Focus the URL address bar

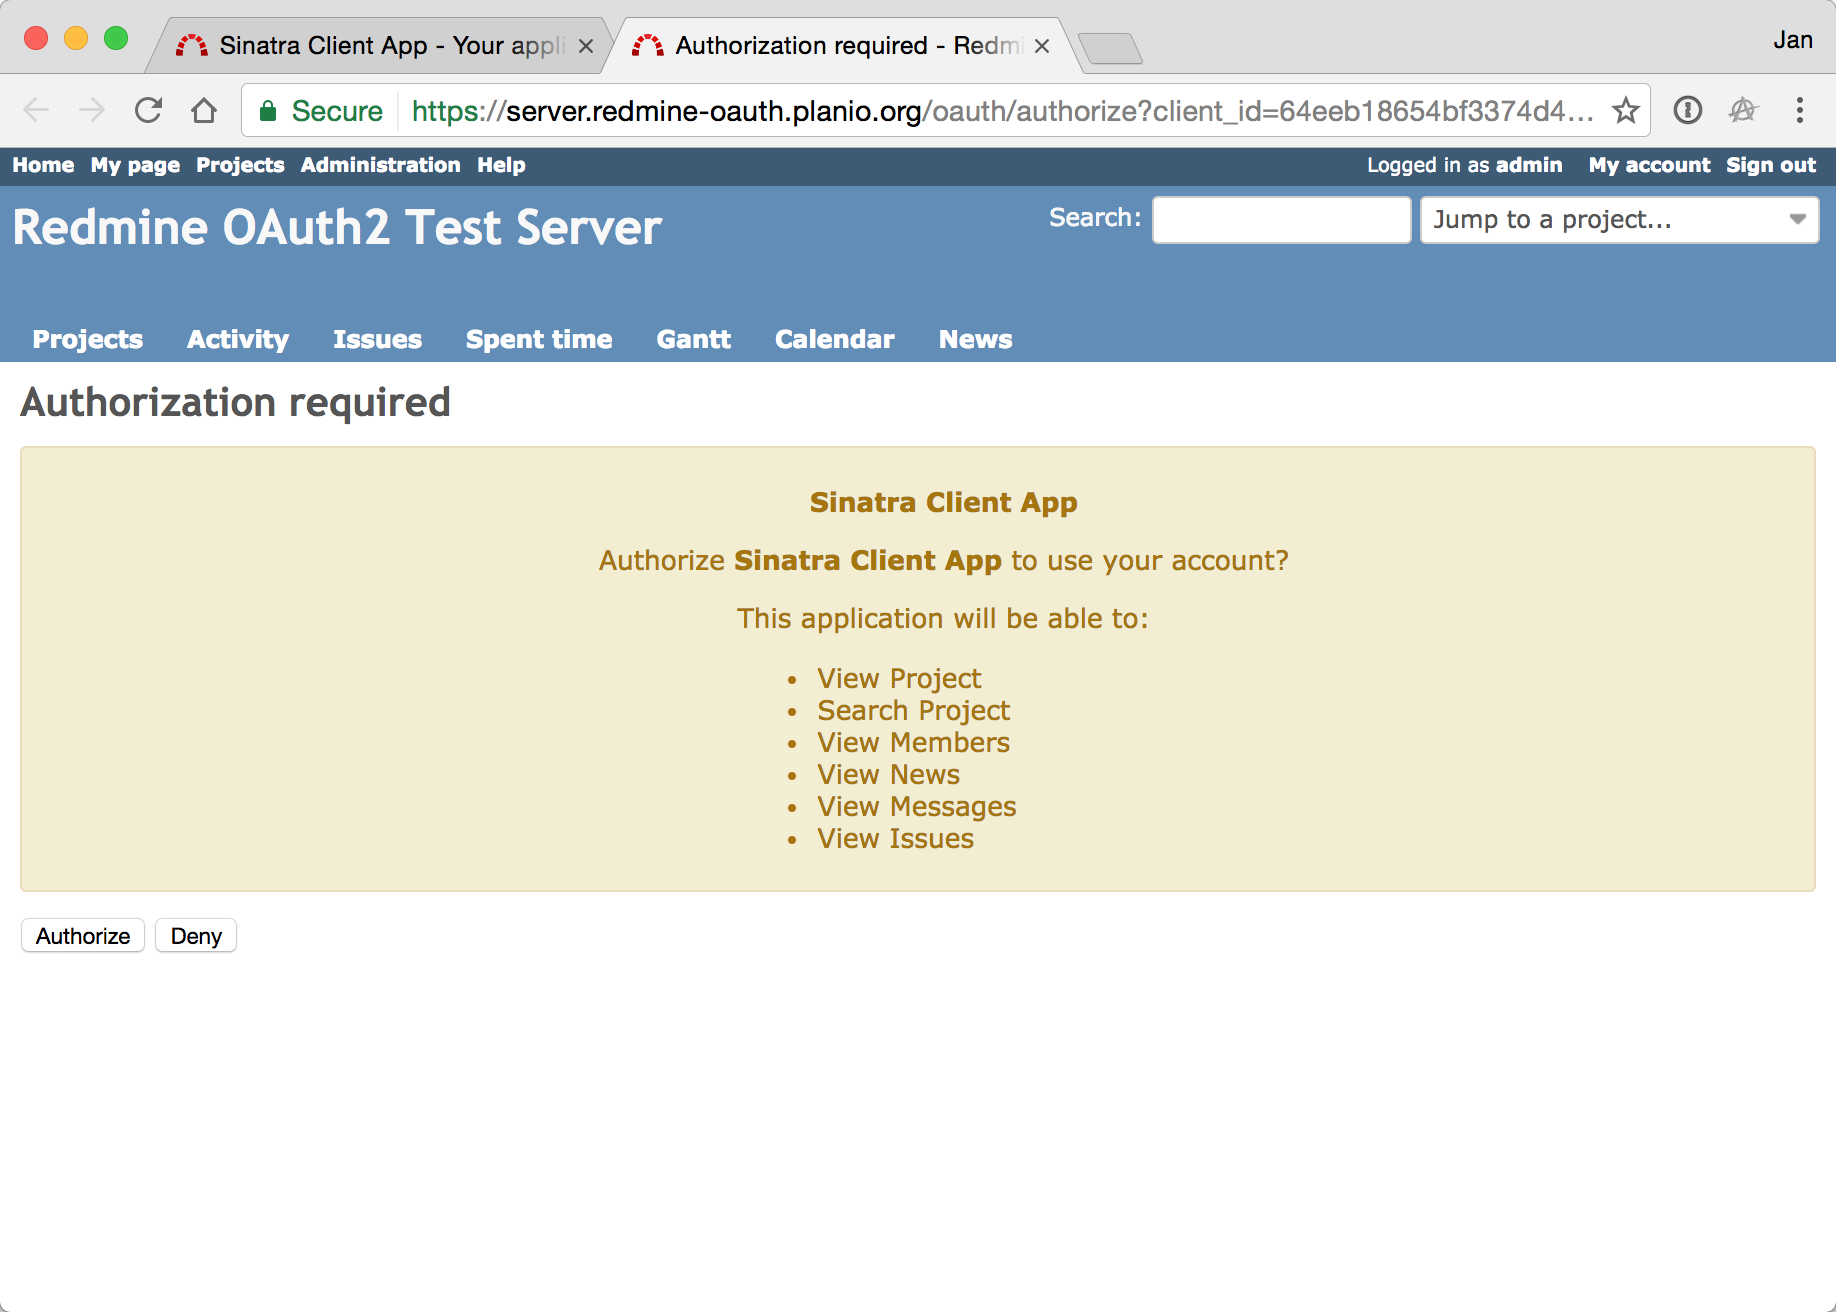tap(1002, 111)
